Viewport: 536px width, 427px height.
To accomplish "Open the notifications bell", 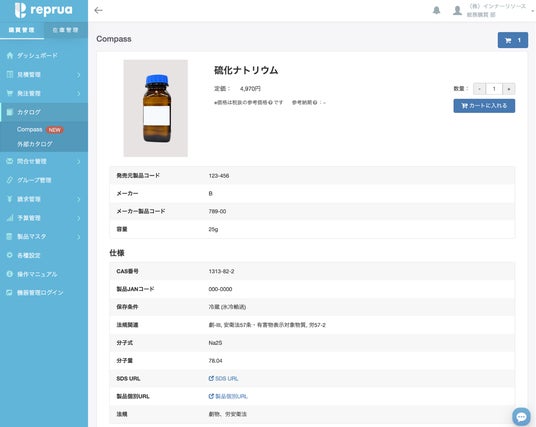I will point(437,10).
